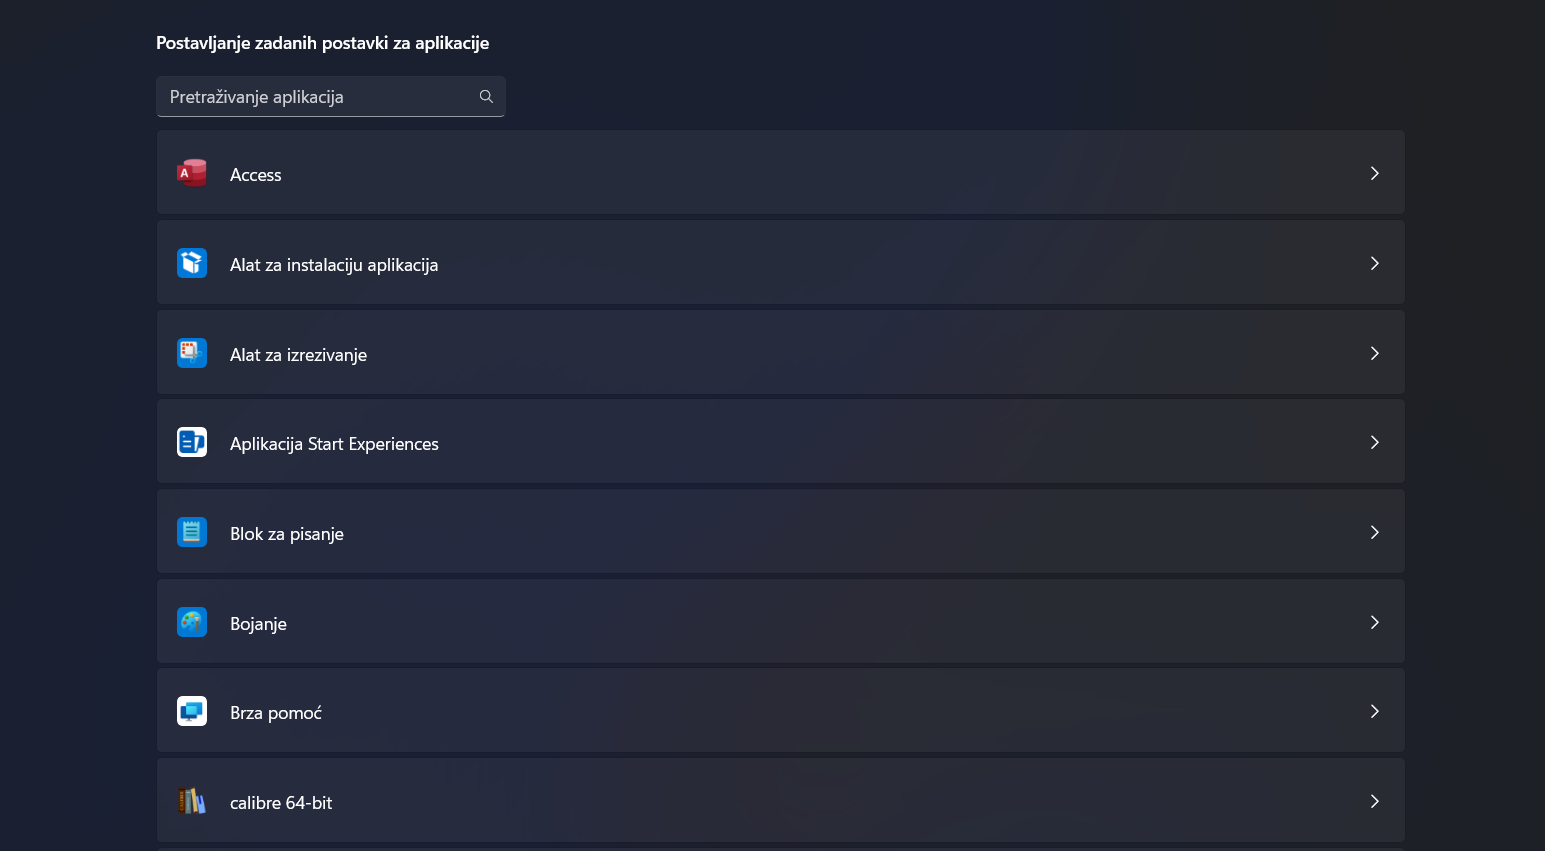
Task: Expand the Bojanje row chevron
Action: (x=1375, y=622)
